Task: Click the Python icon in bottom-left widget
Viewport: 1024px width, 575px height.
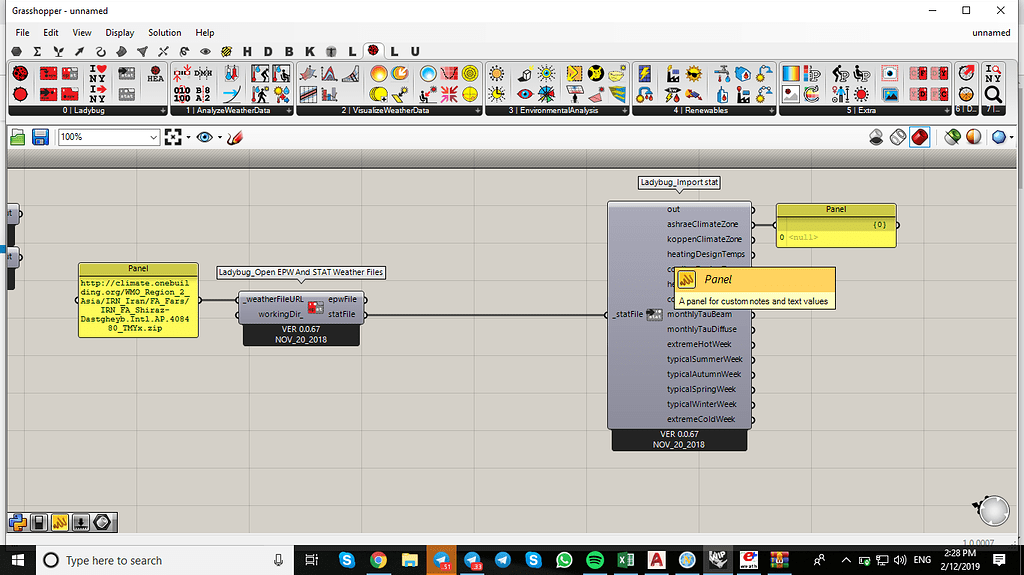Action: point(18,522)
